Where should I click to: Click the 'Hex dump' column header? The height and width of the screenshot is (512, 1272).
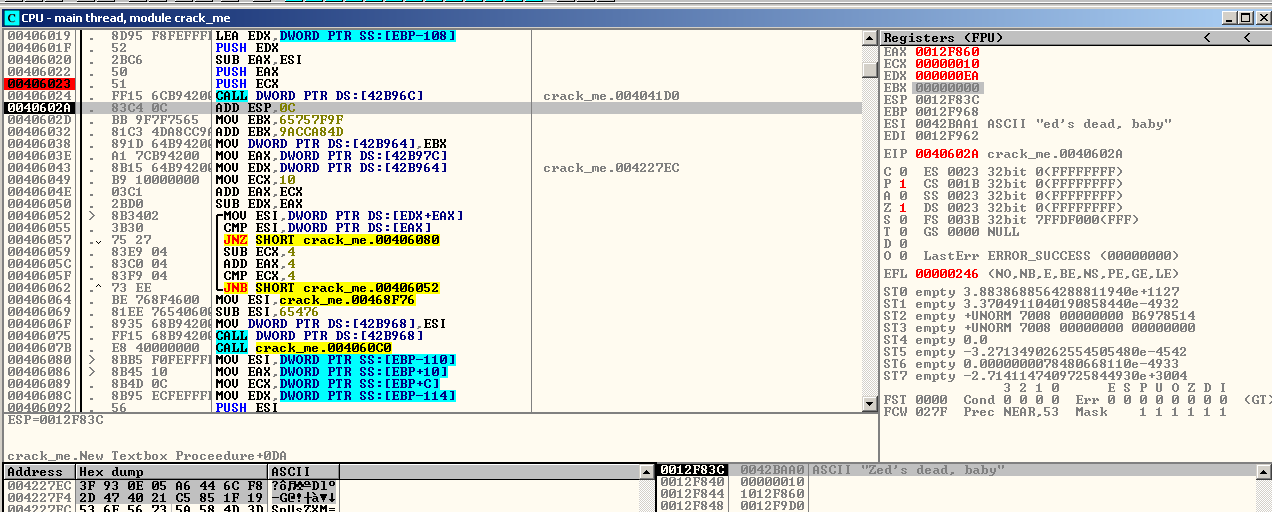point(170,471)
